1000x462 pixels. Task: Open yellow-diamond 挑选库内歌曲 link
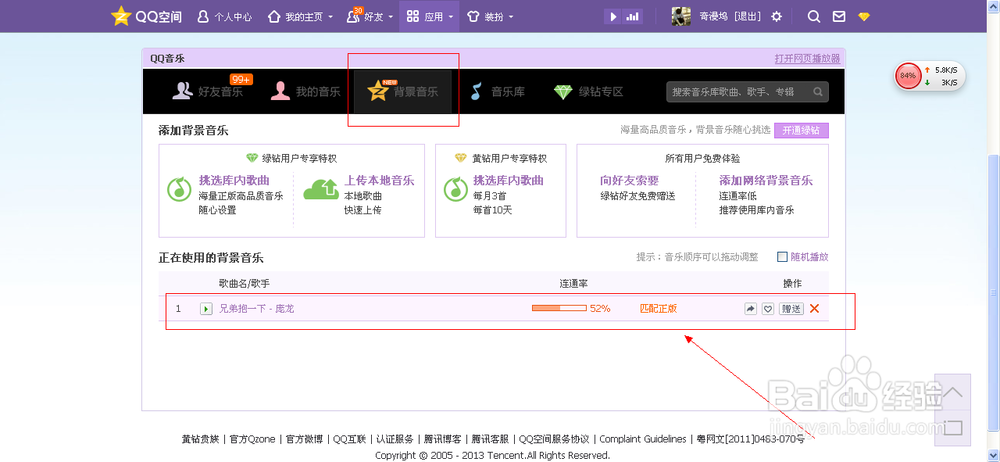508,181
